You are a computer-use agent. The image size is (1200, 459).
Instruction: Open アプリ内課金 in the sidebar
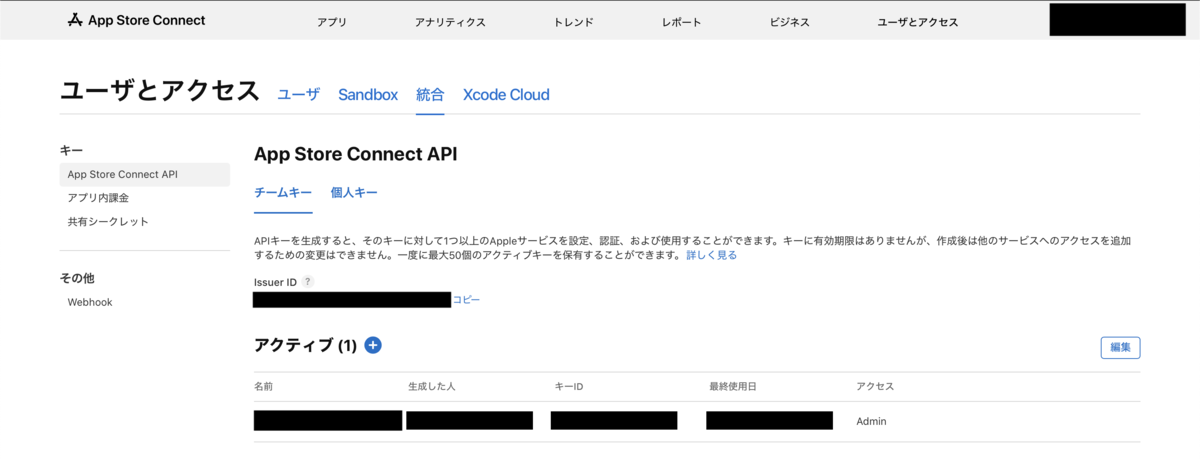(98, 198)
